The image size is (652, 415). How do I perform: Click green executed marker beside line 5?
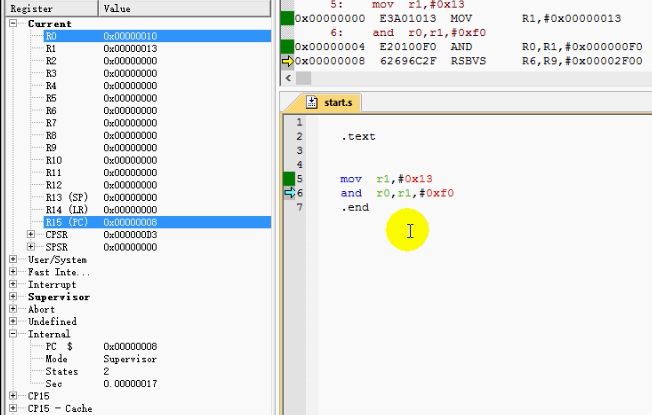click(x=288, y=179)
